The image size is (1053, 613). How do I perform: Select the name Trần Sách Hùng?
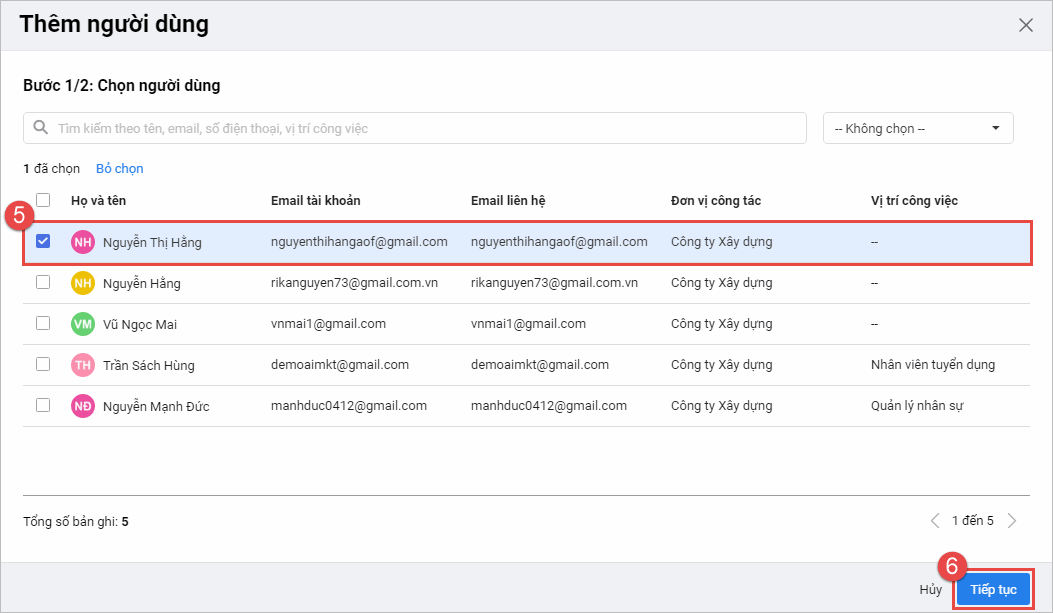pos(148,365)
